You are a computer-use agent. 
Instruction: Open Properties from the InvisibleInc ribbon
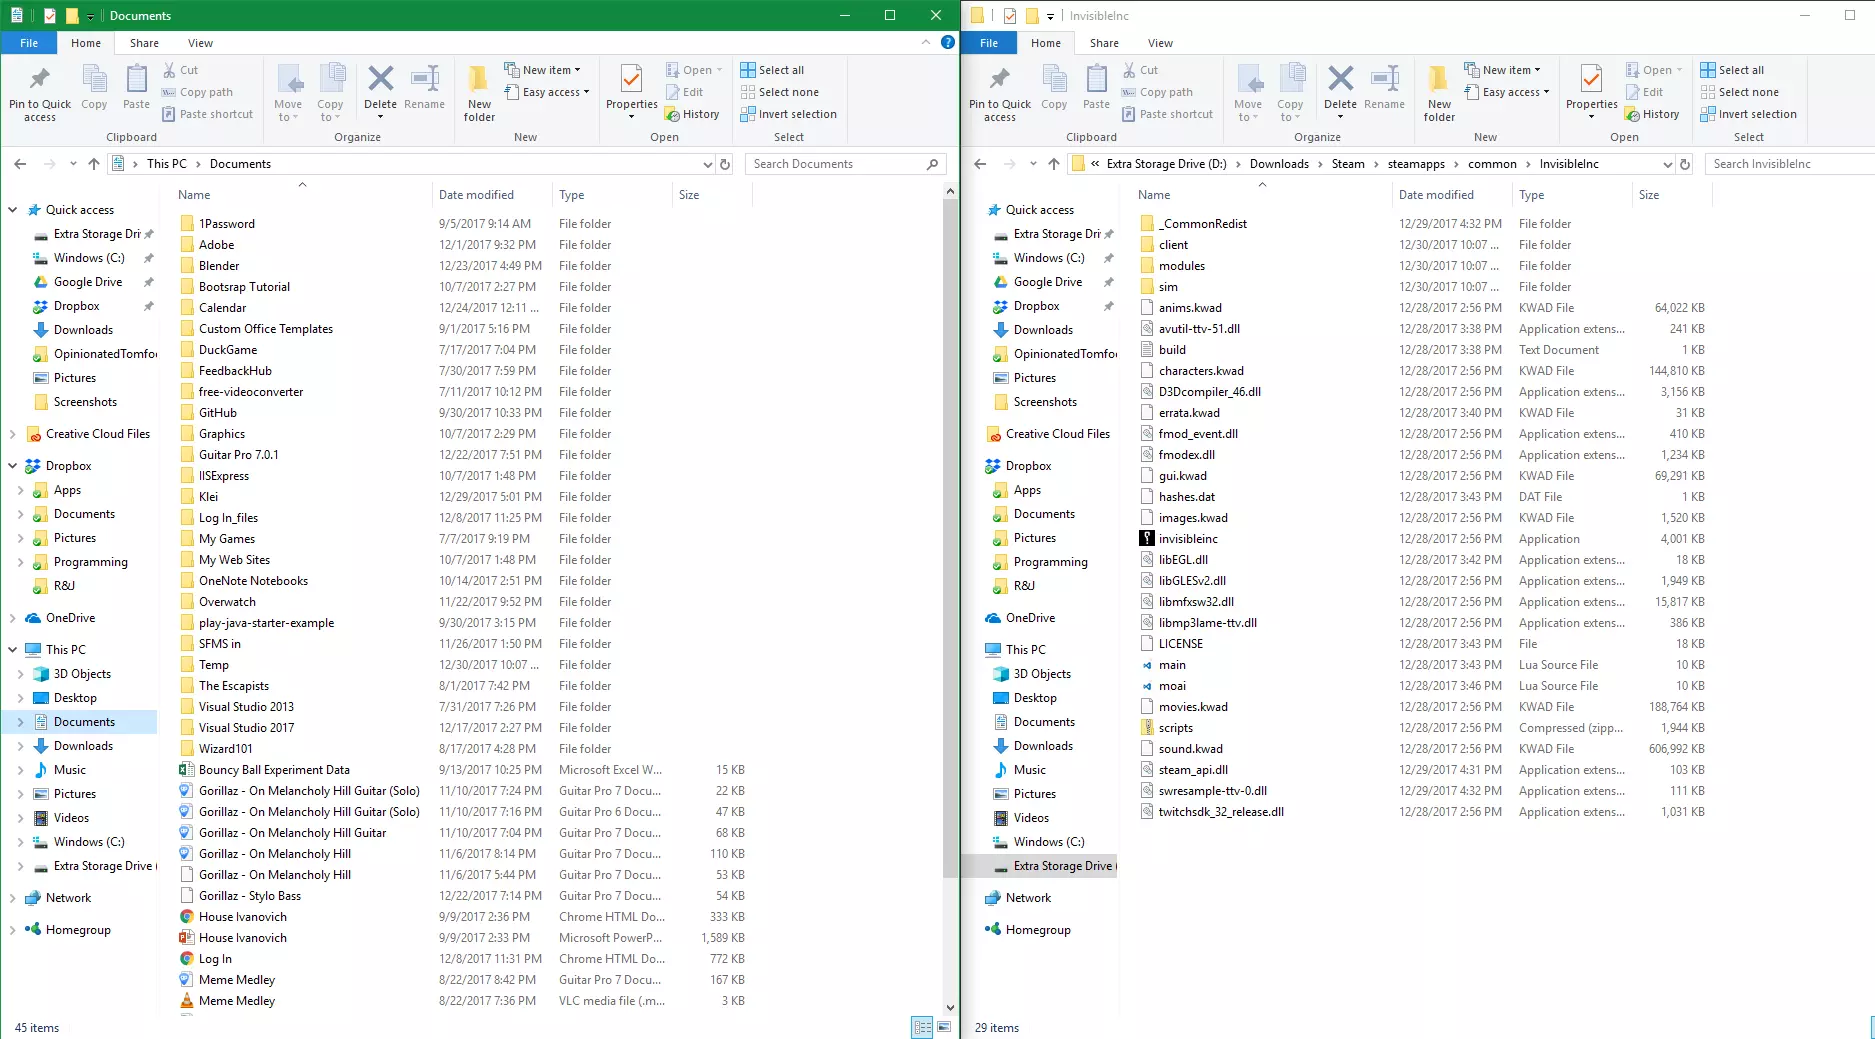point(1591,92)
